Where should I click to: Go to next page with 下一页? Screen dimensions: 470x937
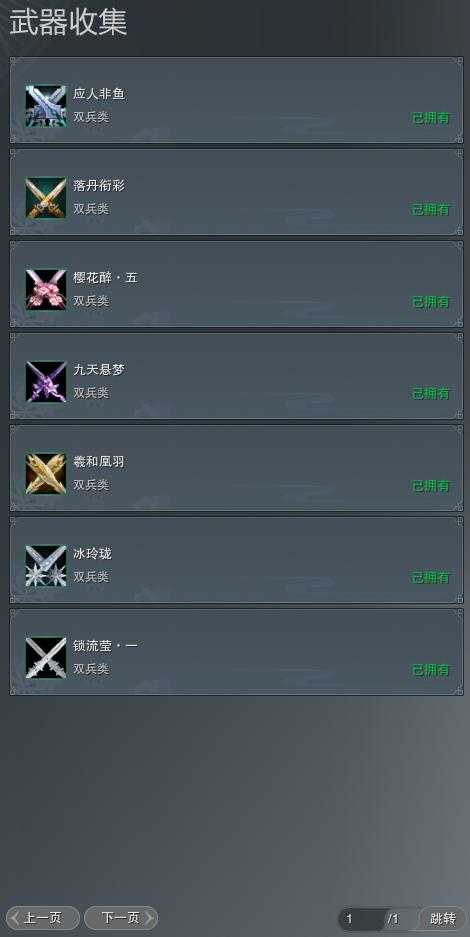(121, 918)
